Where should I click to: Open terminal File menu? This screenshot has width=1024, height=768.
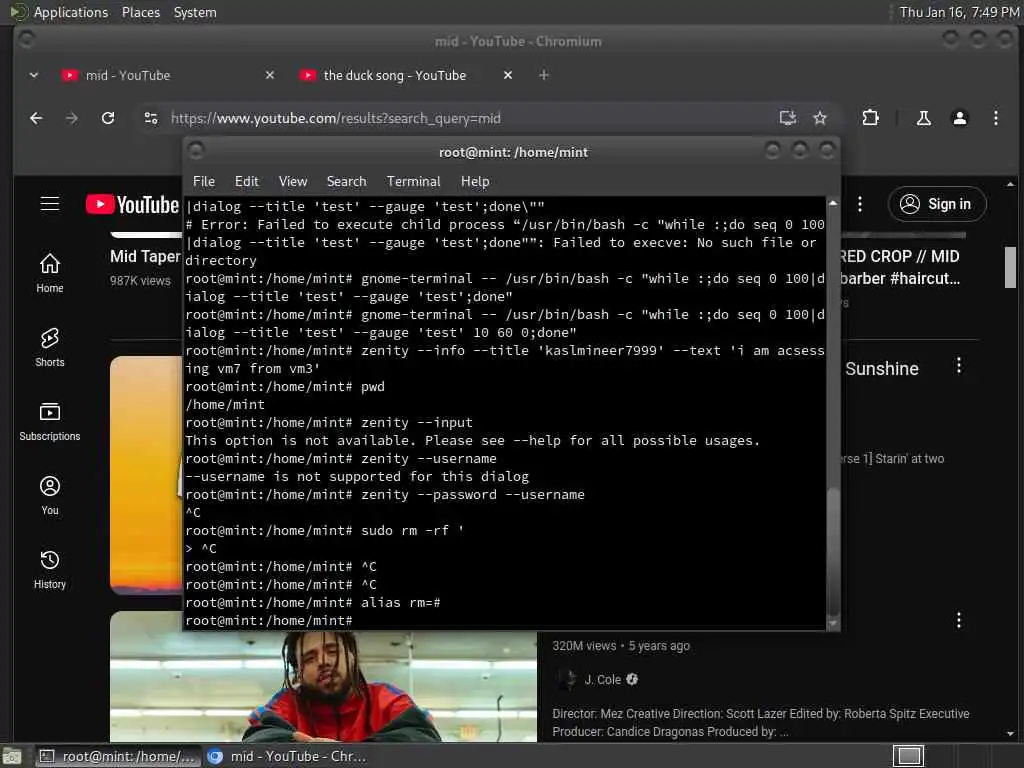pos(204,182)
